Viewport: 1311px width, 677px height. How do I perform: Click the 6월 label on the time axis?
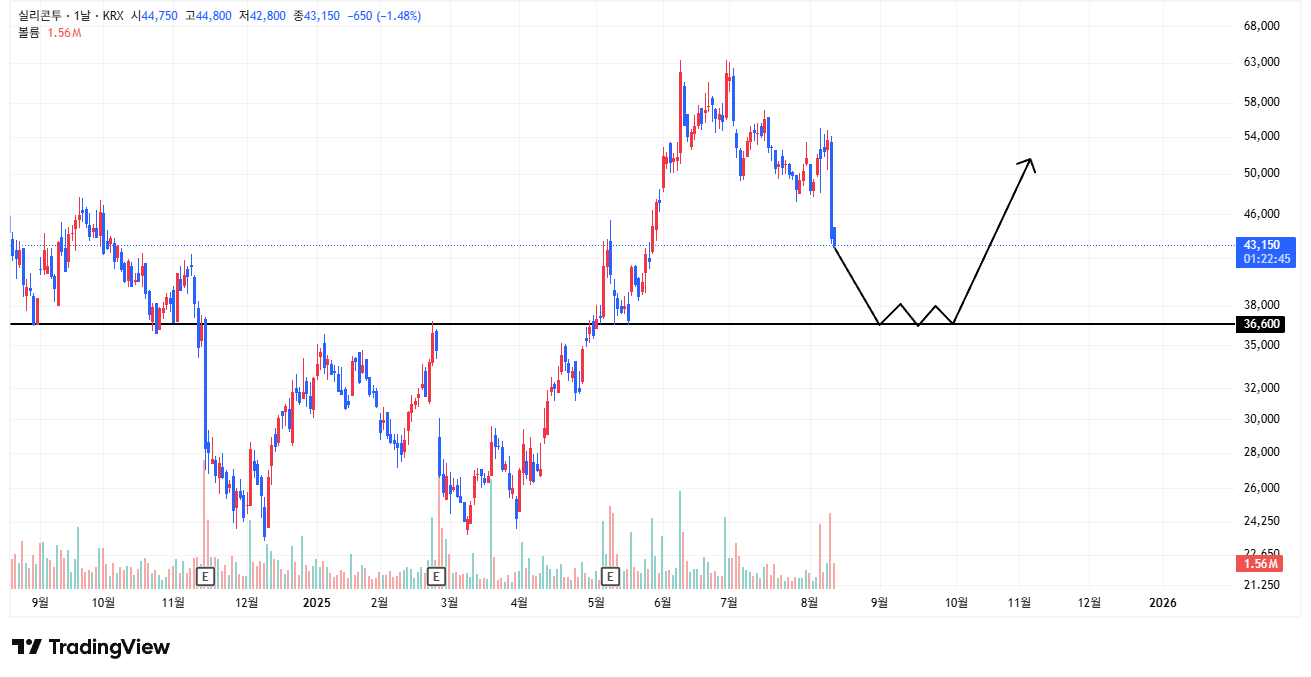click(x=662, y=602)
